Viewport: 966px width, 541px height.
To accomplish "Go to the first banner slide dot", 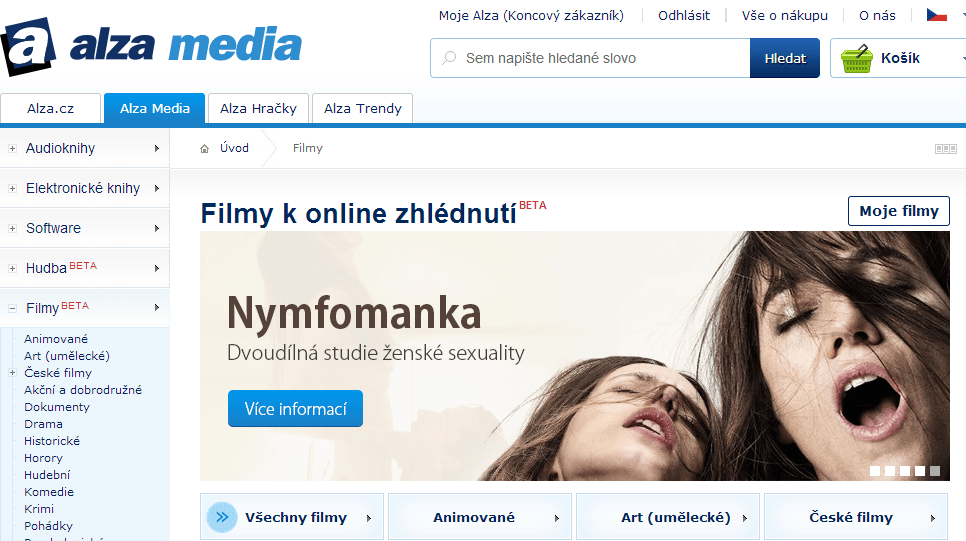I will (x=875, y=471).
